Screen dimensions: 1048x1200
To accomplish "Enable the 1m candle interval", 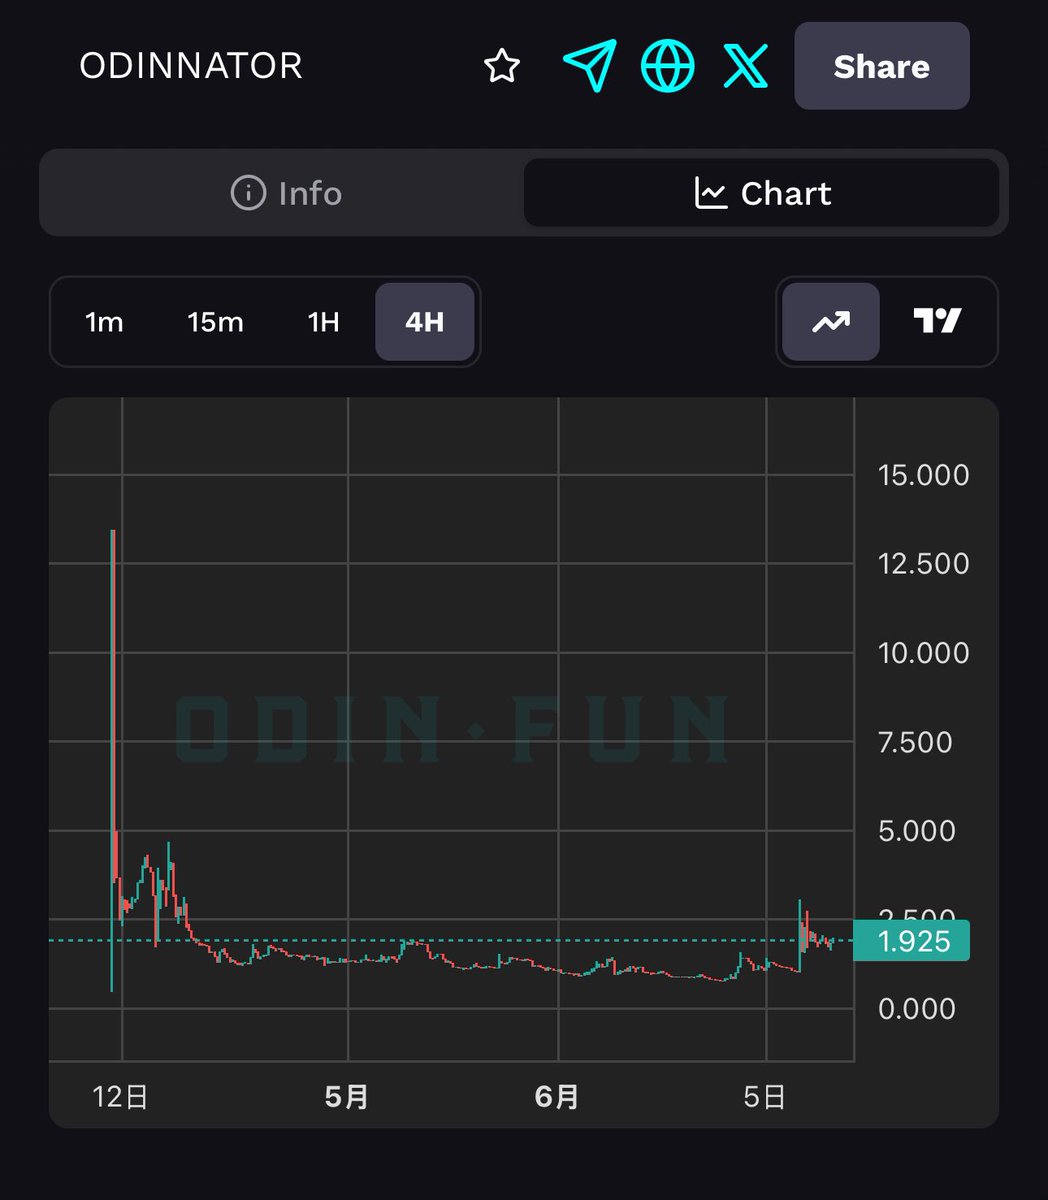I will pos(104,322).
